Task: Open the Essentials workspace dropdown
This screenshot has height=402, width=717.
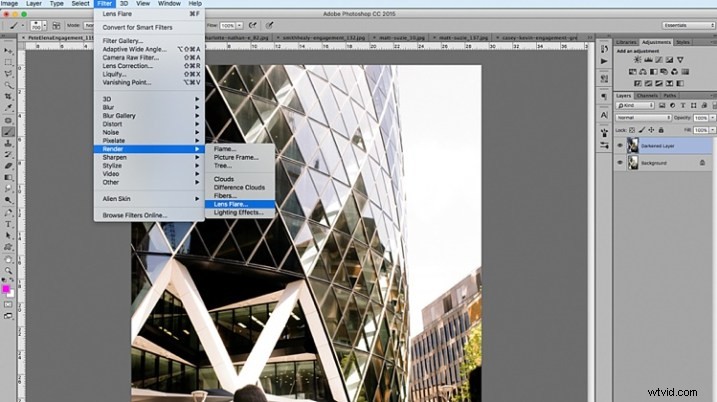Action: coord(688,26)
